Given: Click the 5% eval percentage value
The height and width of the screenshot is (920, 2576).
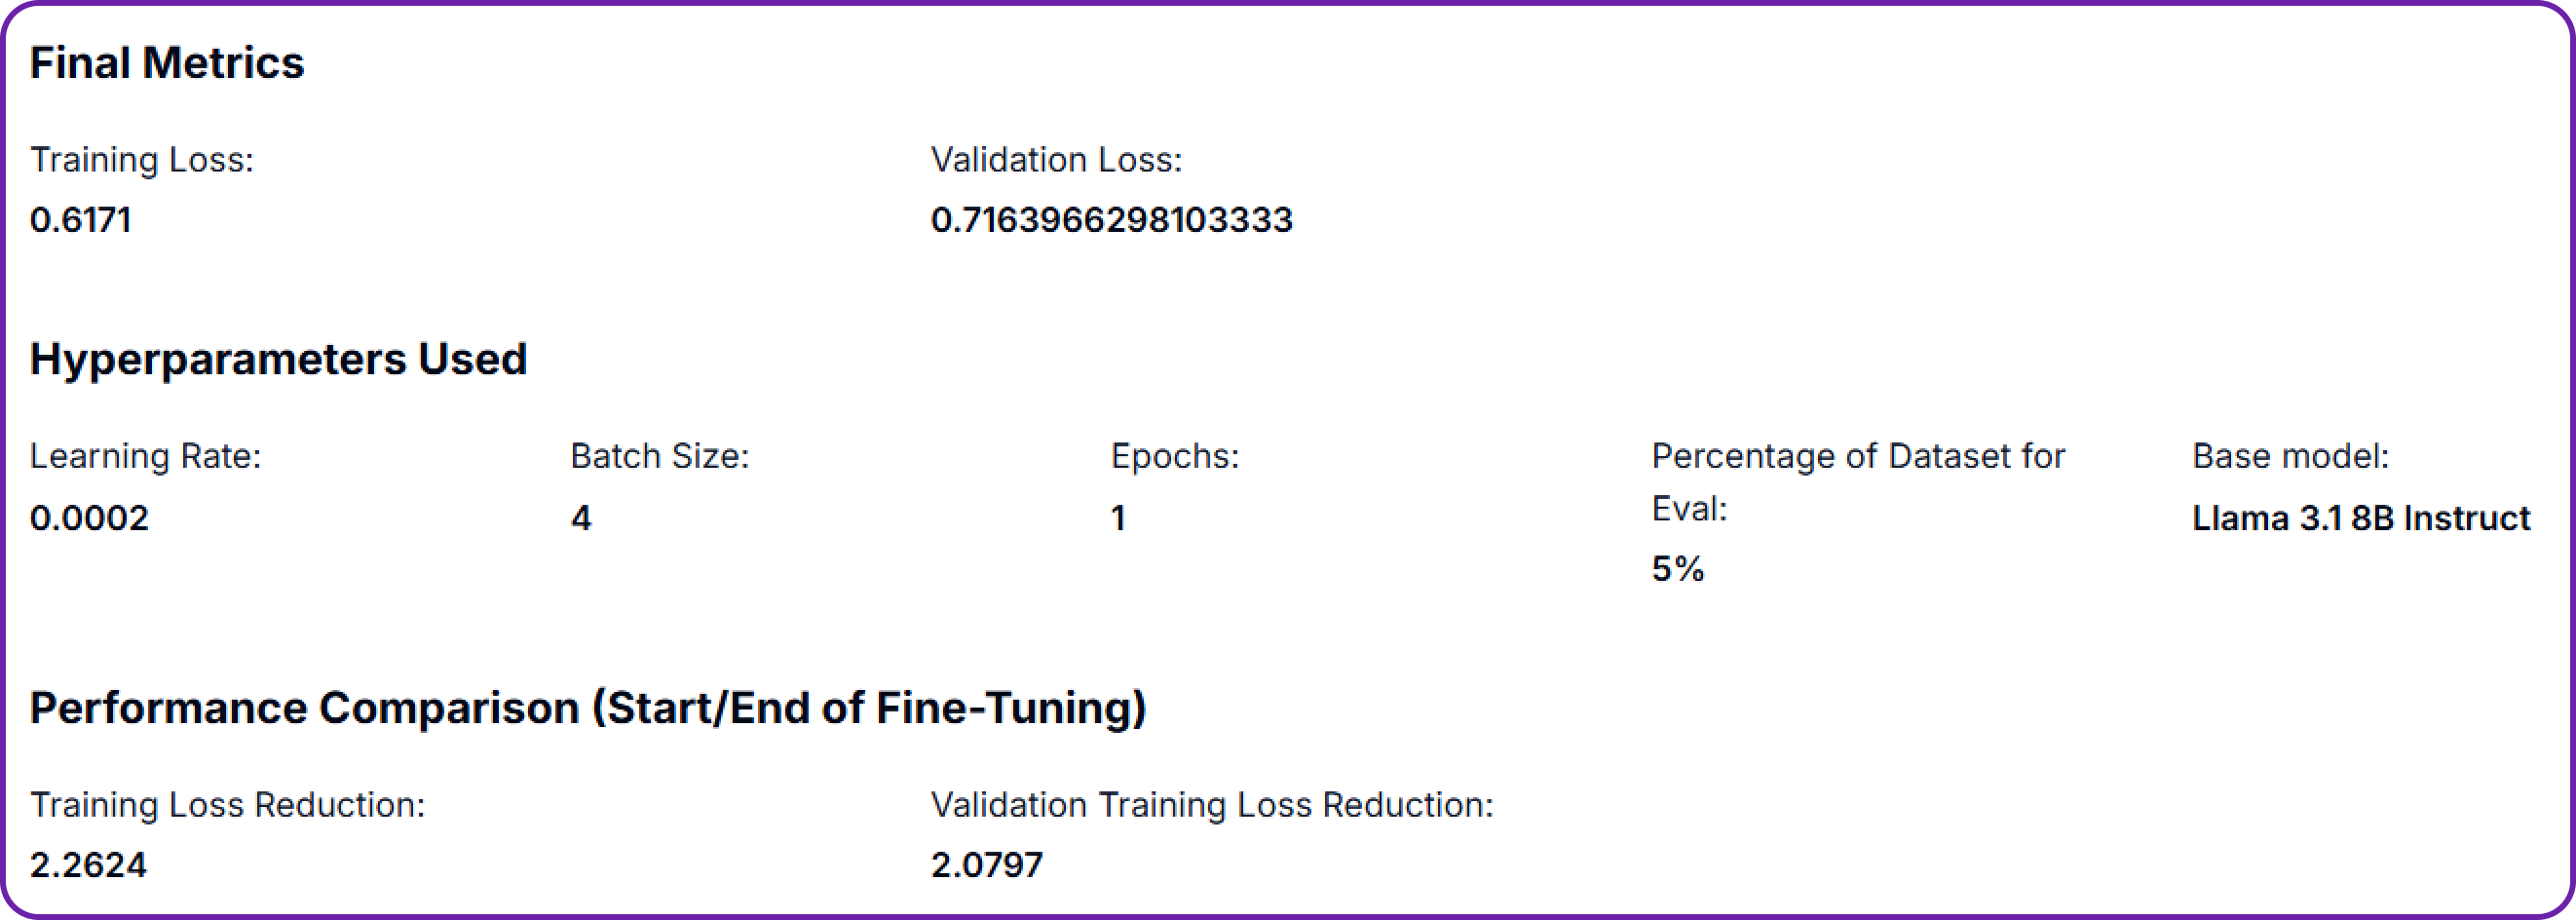Looking at the screenshot, I should (x=1678, y=569).
